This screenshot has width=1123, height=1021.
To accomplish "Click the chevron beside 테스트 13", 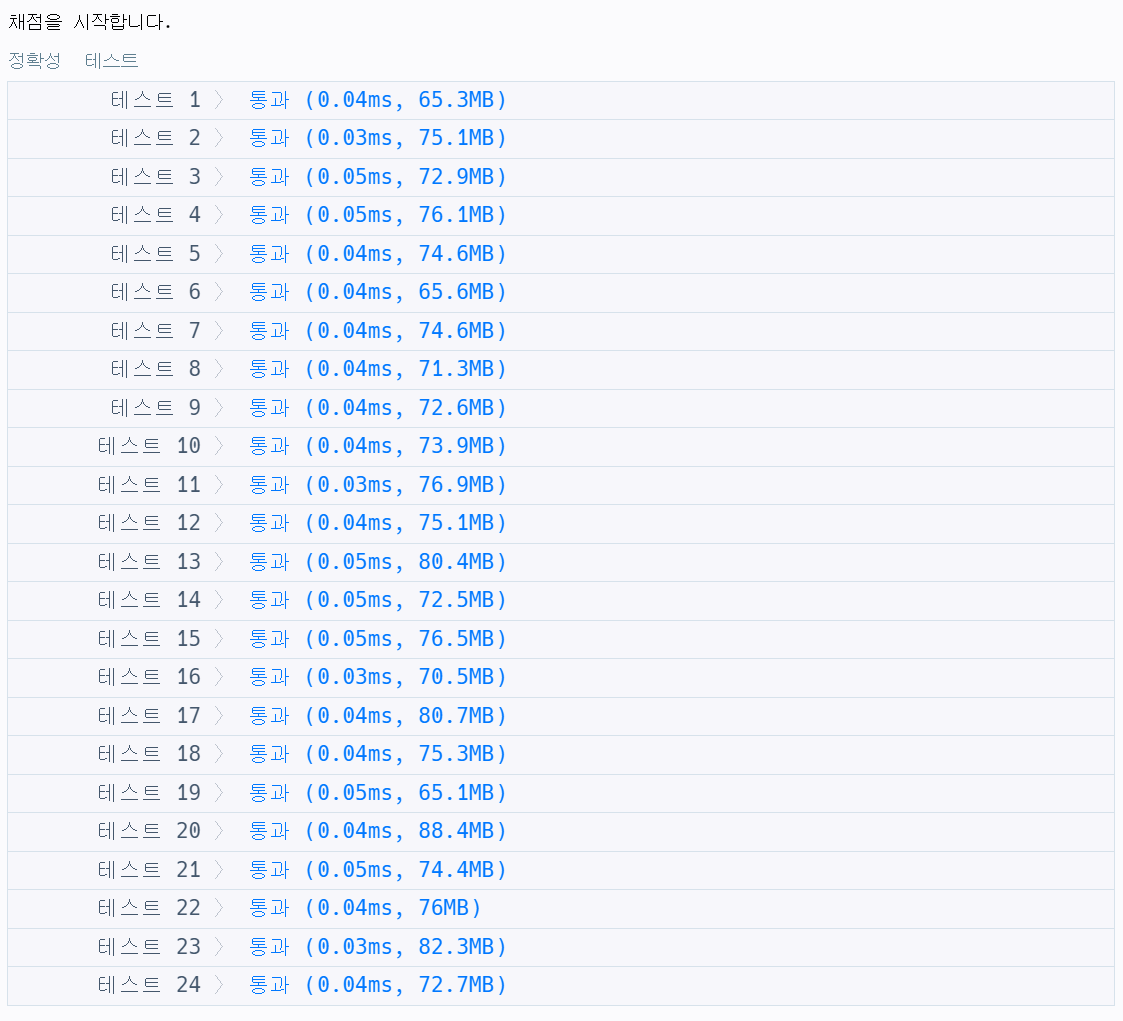I will (219, 561).
